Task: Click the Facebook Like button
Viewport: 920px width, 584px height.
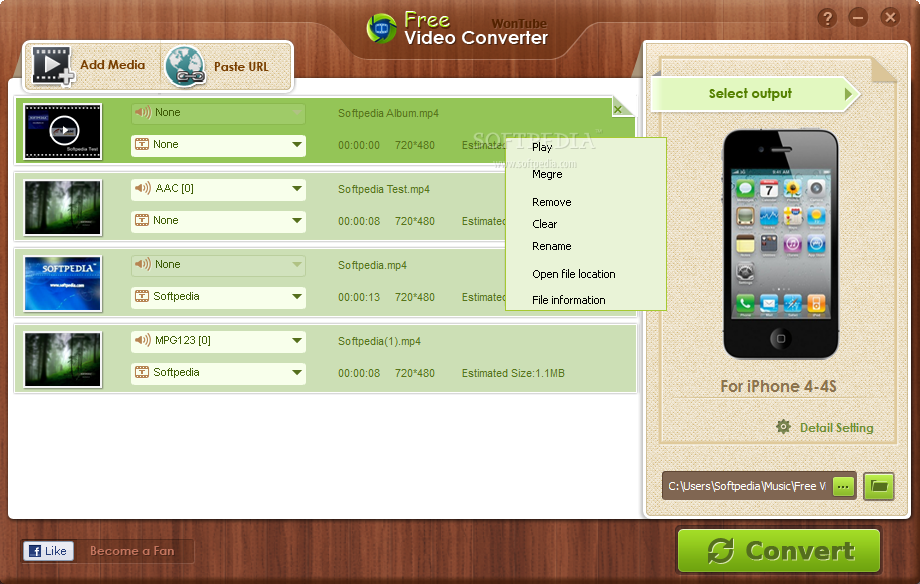Action: (x=49, y=551)
